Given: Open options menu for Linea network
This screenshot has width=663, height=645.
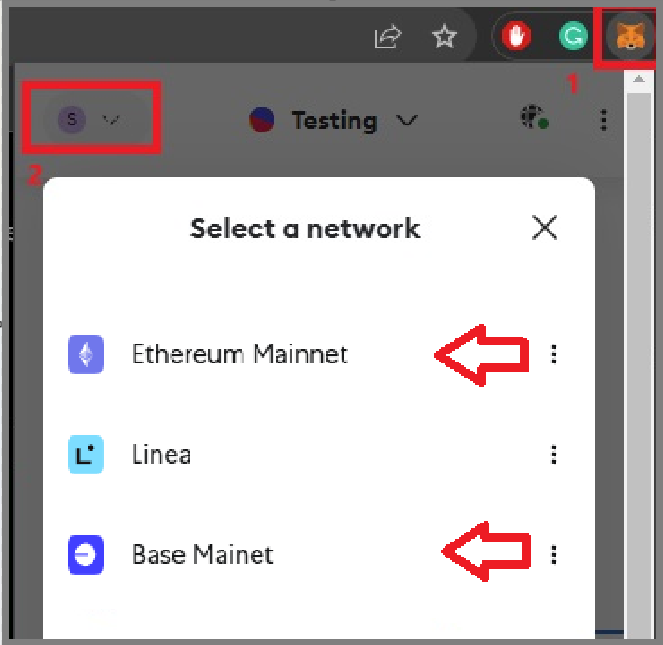Looking at the screenshot, I should pyautogui.click(x=554, y=455).
